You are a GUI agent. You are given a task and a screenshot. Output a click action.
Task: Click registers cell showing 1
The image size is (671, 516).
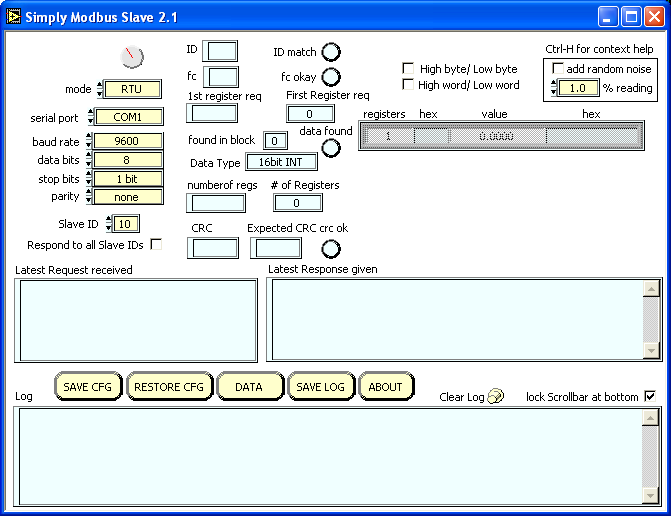[388, 136]
